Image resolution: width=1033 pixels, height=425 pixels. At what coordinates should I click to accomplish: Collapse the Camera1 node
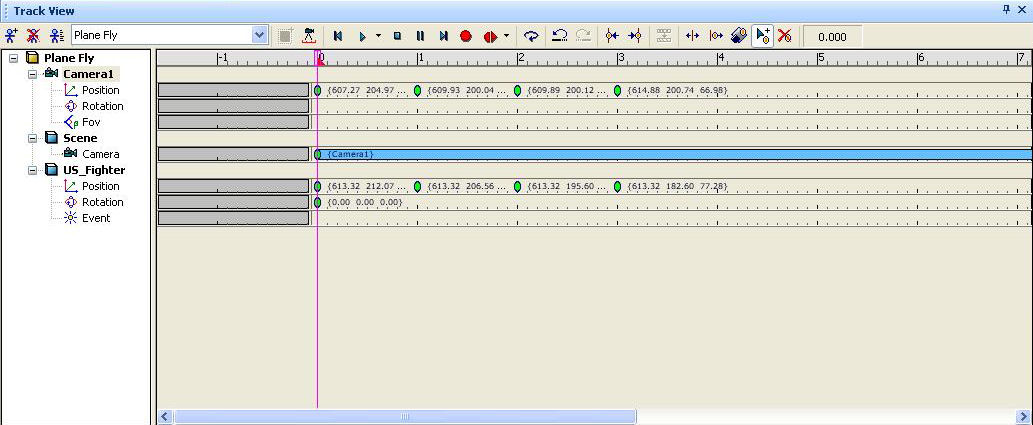point(32,74)
